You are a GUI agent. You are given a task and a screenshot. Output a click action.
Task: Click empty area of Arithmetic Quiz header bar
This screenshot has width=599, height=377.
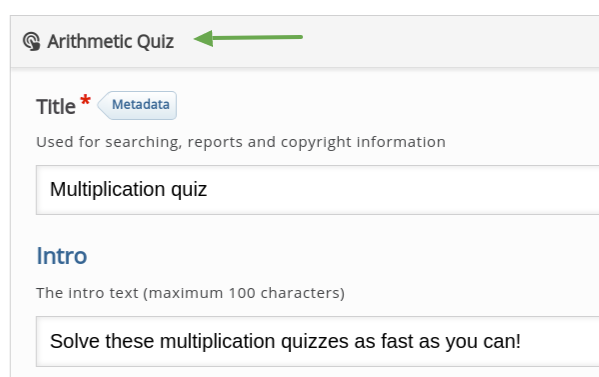coord(439,41)
